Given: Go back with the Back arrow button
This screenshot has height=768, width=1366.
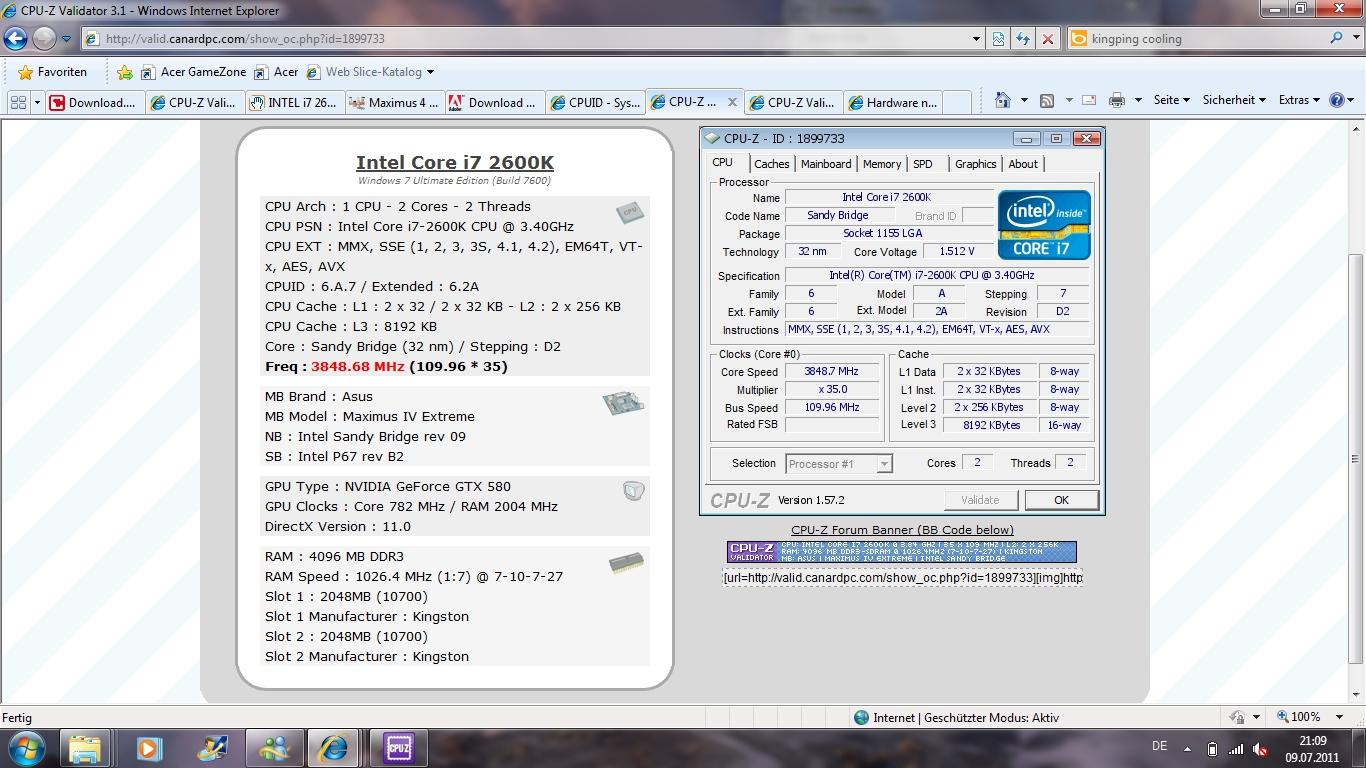Looking at the screenshot, I should [15, 39].
